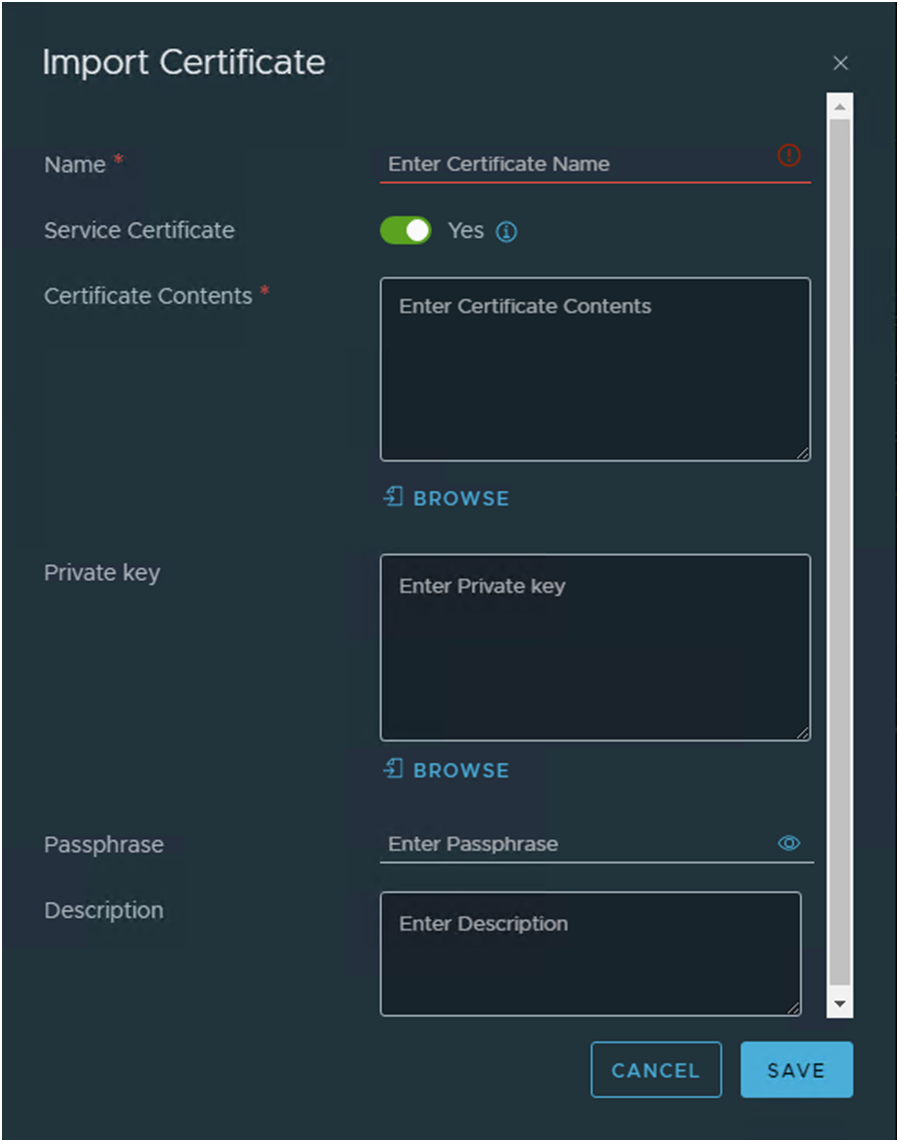
Task: Show the passphrase with the eye icon
Action: [x=788, y=843]
